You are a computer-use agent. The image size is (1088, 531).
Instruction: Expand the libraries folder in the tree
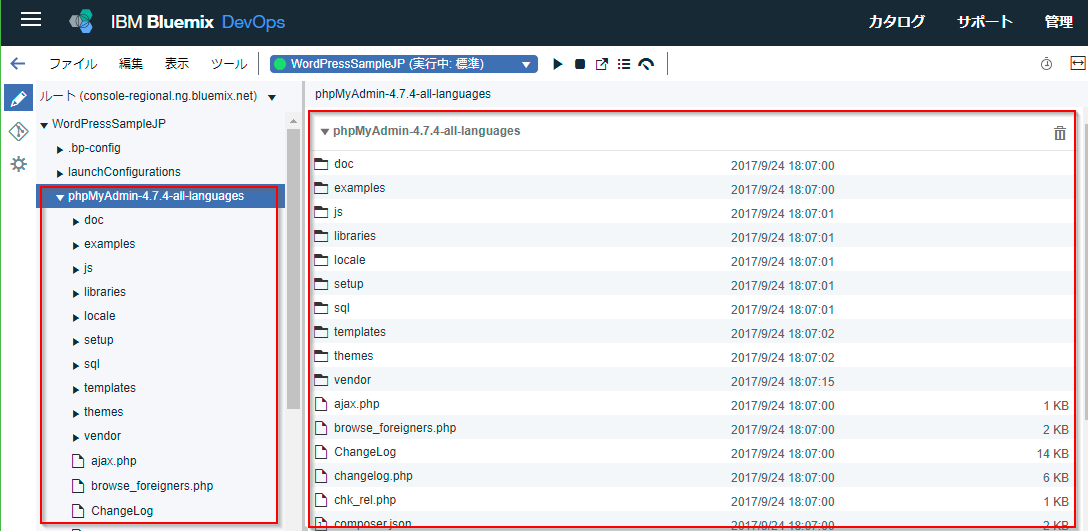(x=76, y=293)
